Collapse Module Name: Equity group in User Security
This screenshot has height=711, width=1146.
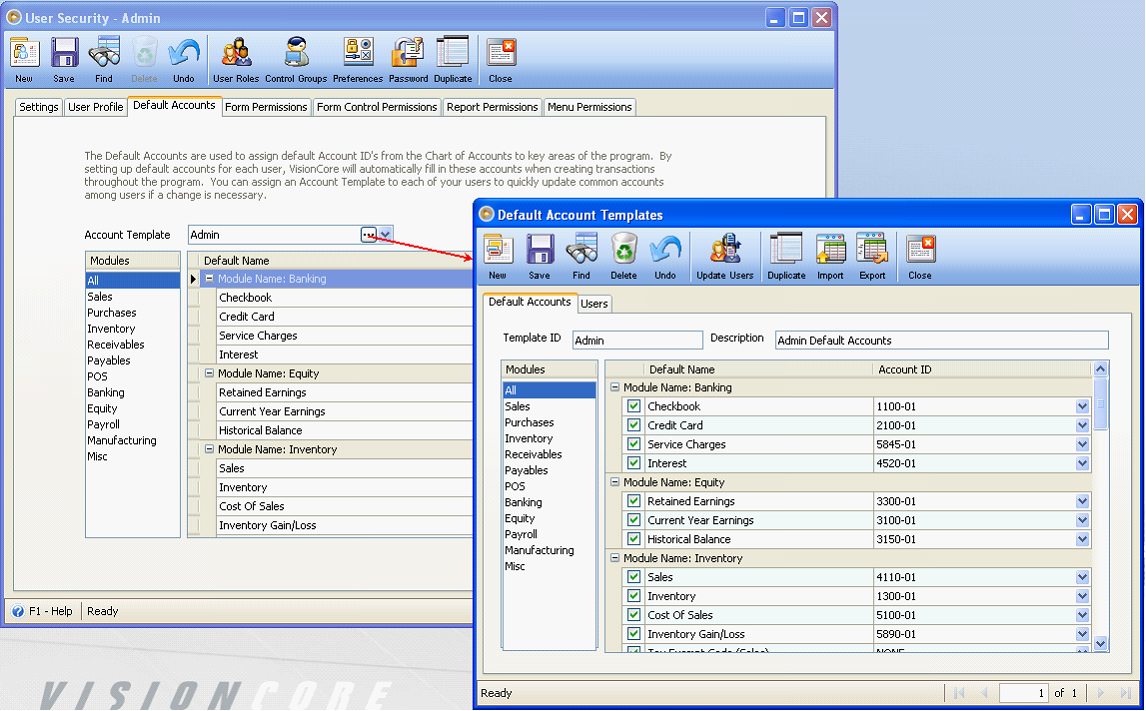pos(209,373)
